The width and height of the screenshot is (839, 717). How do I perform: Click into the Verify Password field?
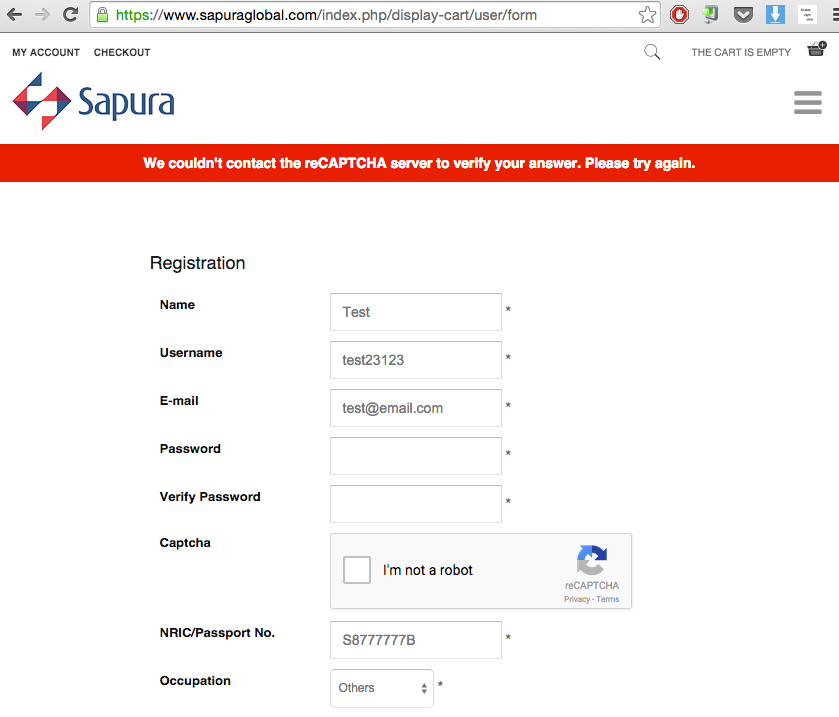pos(416,504)
